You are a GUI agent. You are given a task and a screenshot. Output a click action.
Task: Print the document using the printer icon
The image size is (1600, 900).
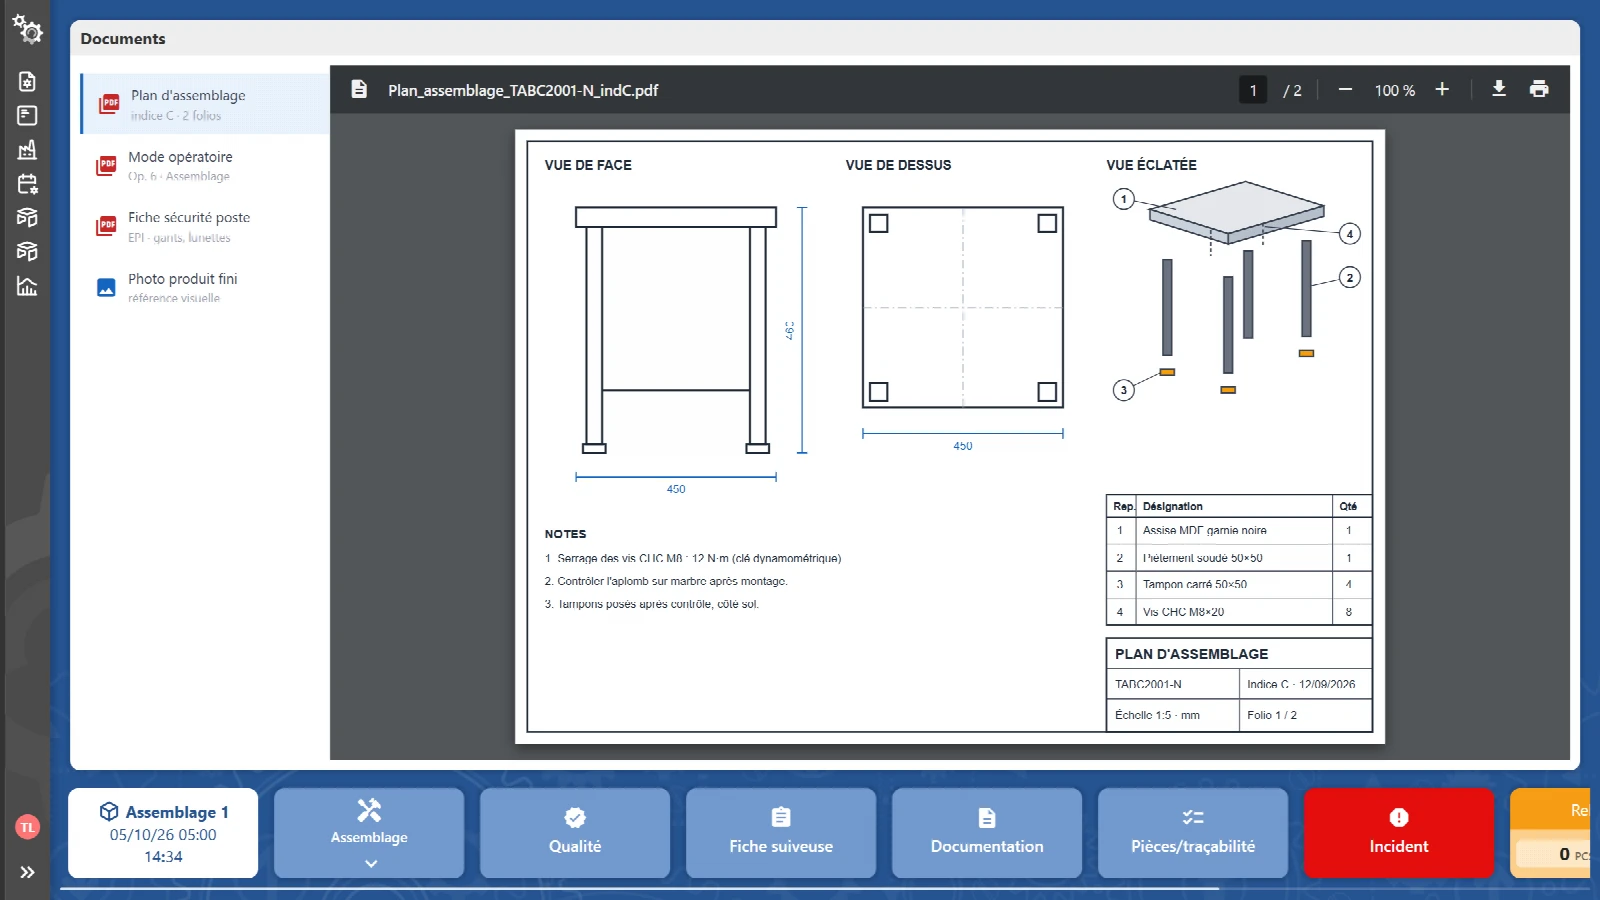click(1539, 89)
